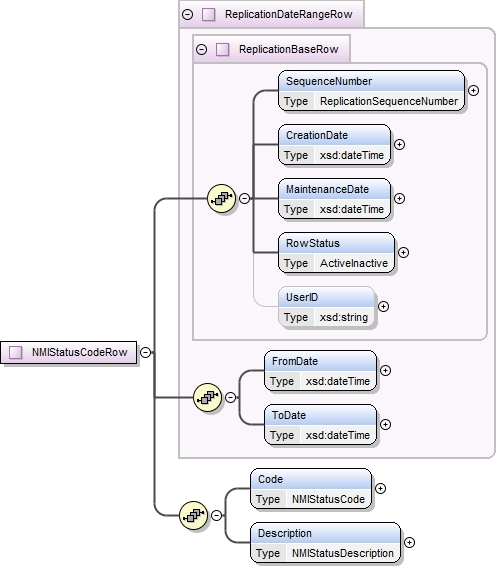497x568 pixels.
Task: Expand the MaintenanceDate element details
Action: pos(400,199)
